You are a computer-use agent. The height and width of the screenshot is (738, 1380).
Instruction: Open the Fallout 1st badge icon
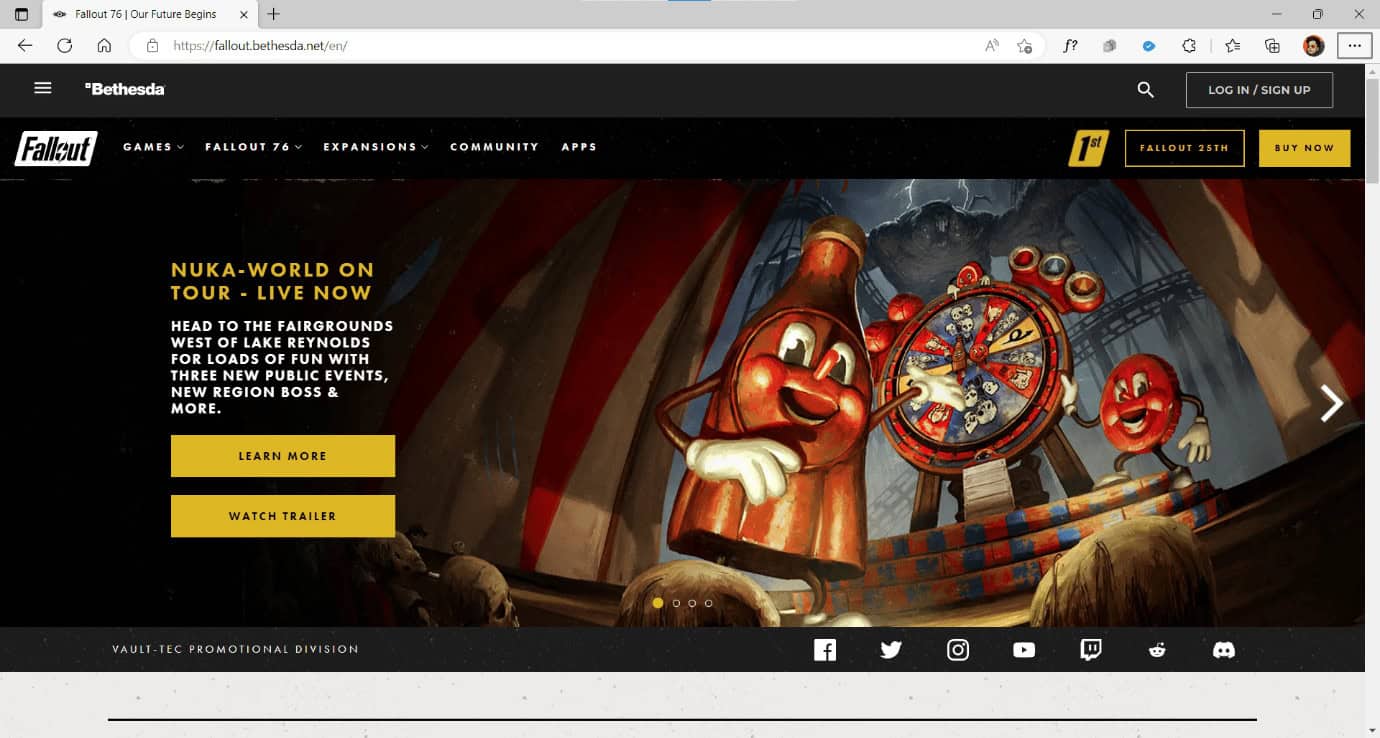tap(1088, 148)
